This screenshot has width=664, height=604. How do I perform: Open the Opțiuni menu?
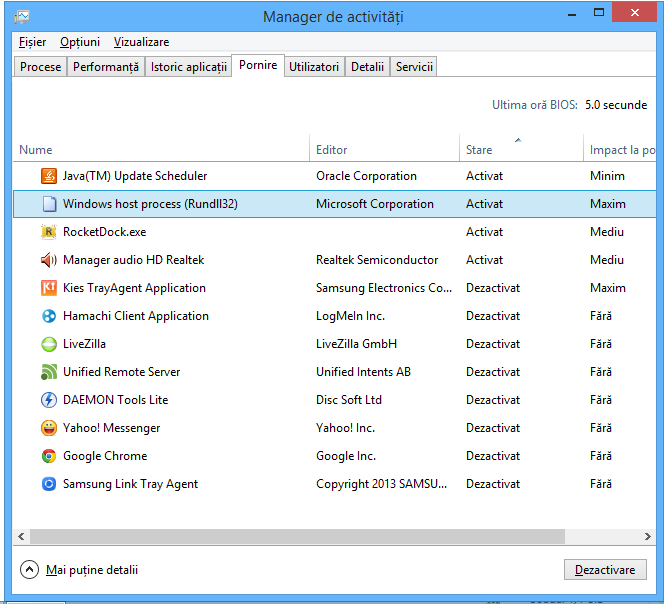80,42
